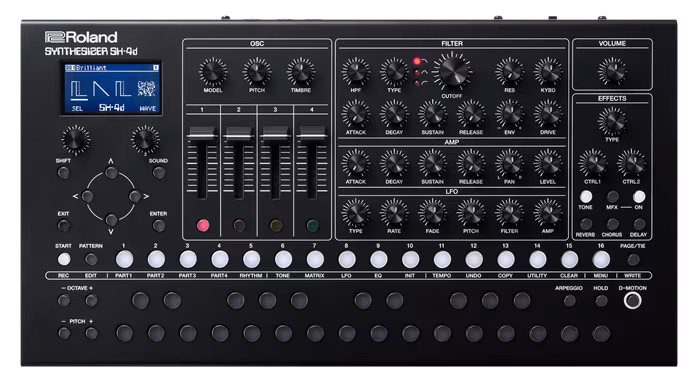Toggle the REVERB button
The image size is (698, 384).
click(x=586, y=224)
